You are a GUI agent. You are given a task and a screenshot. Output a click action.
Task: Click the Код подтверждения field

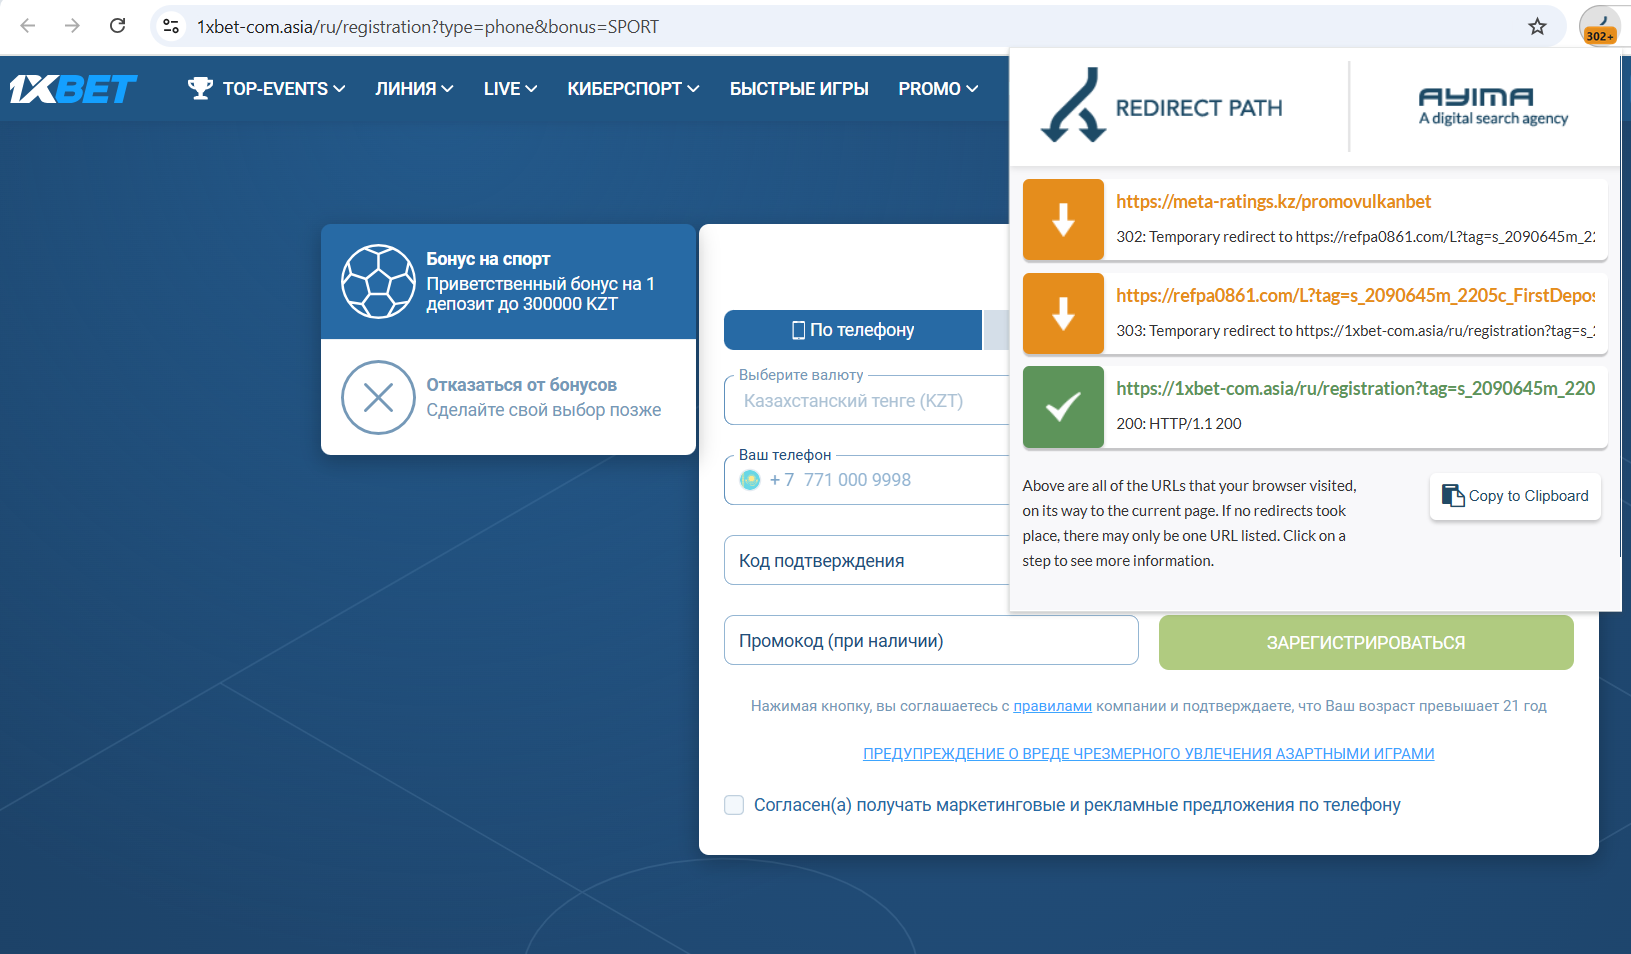866,560
